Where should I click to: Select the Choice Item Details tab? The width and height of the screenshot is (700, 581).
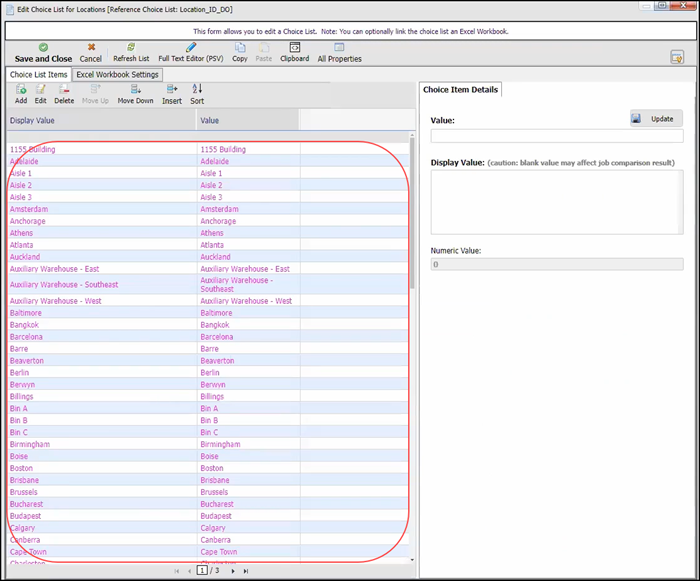pos(460,90)
